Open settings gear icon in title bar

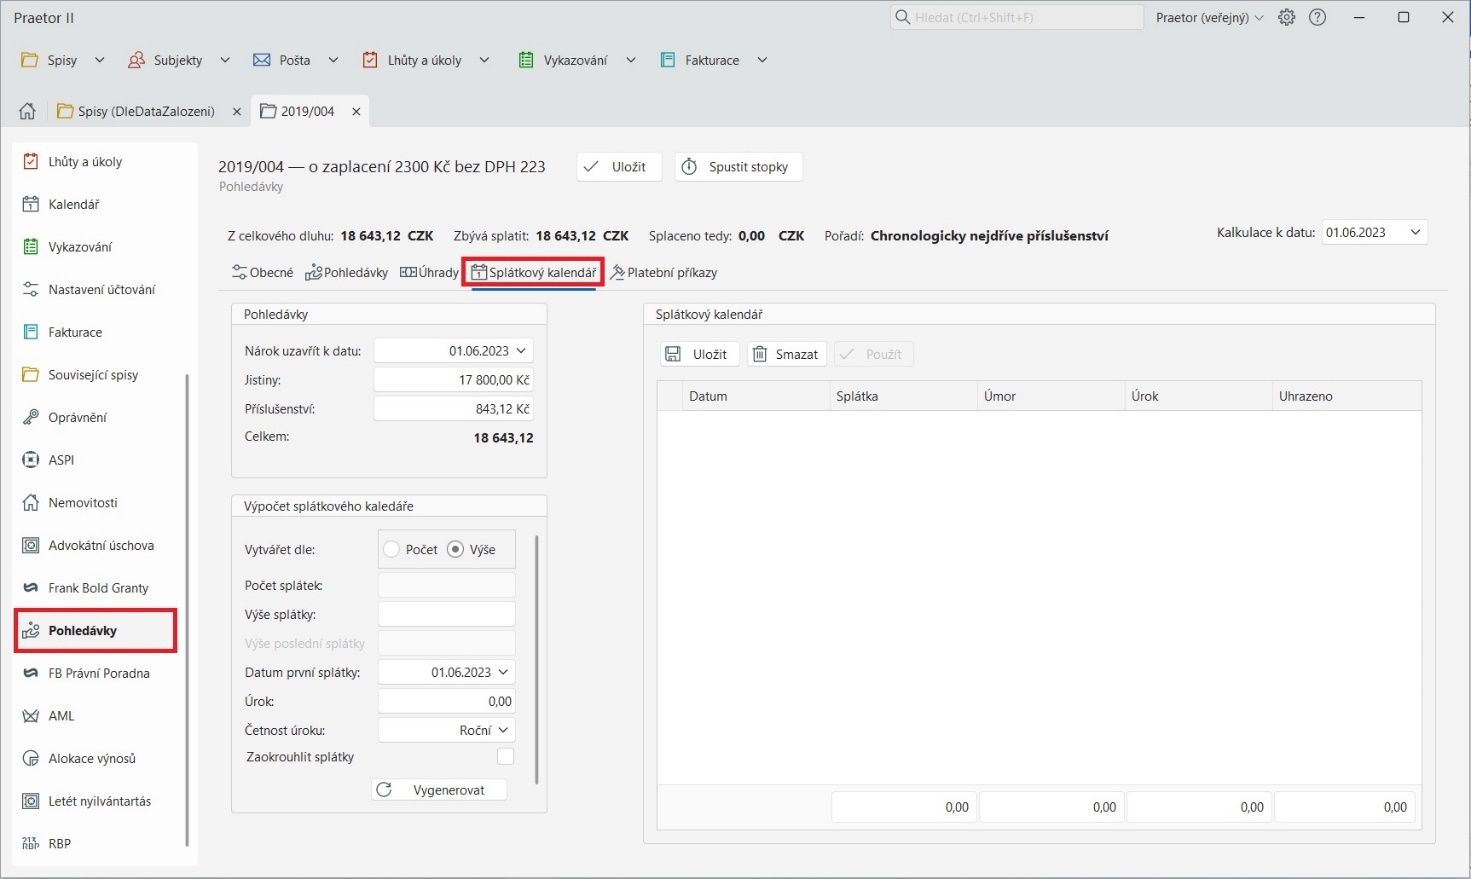(1287, 18)
